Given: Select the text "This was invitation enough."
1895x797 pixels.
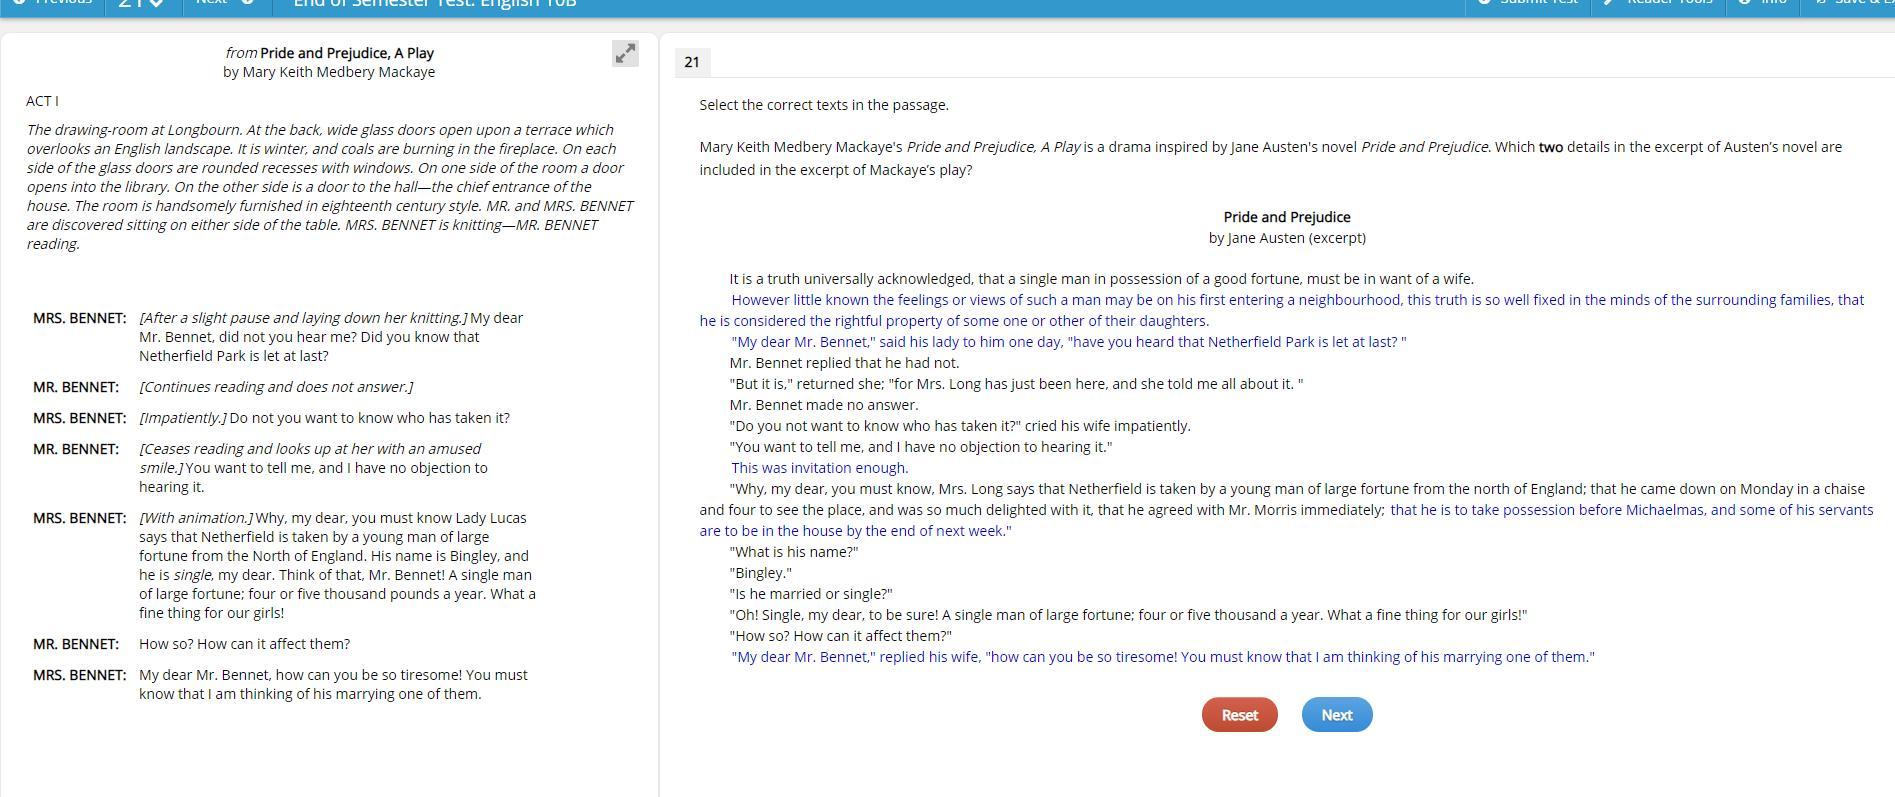Looking at the screenshot, I should [820, 468].
